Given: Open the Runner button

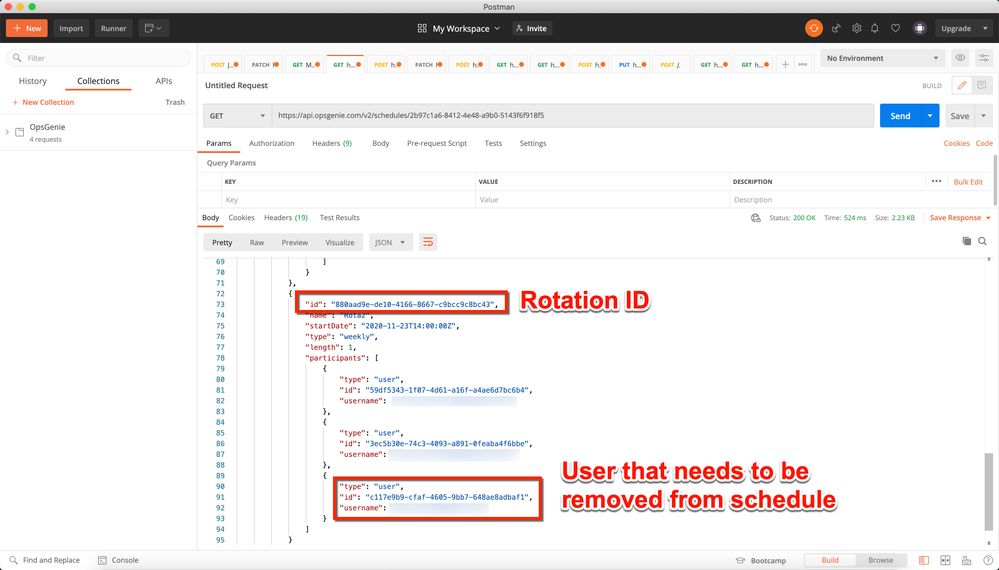Looking at the screenshot, I should [113, 28].
